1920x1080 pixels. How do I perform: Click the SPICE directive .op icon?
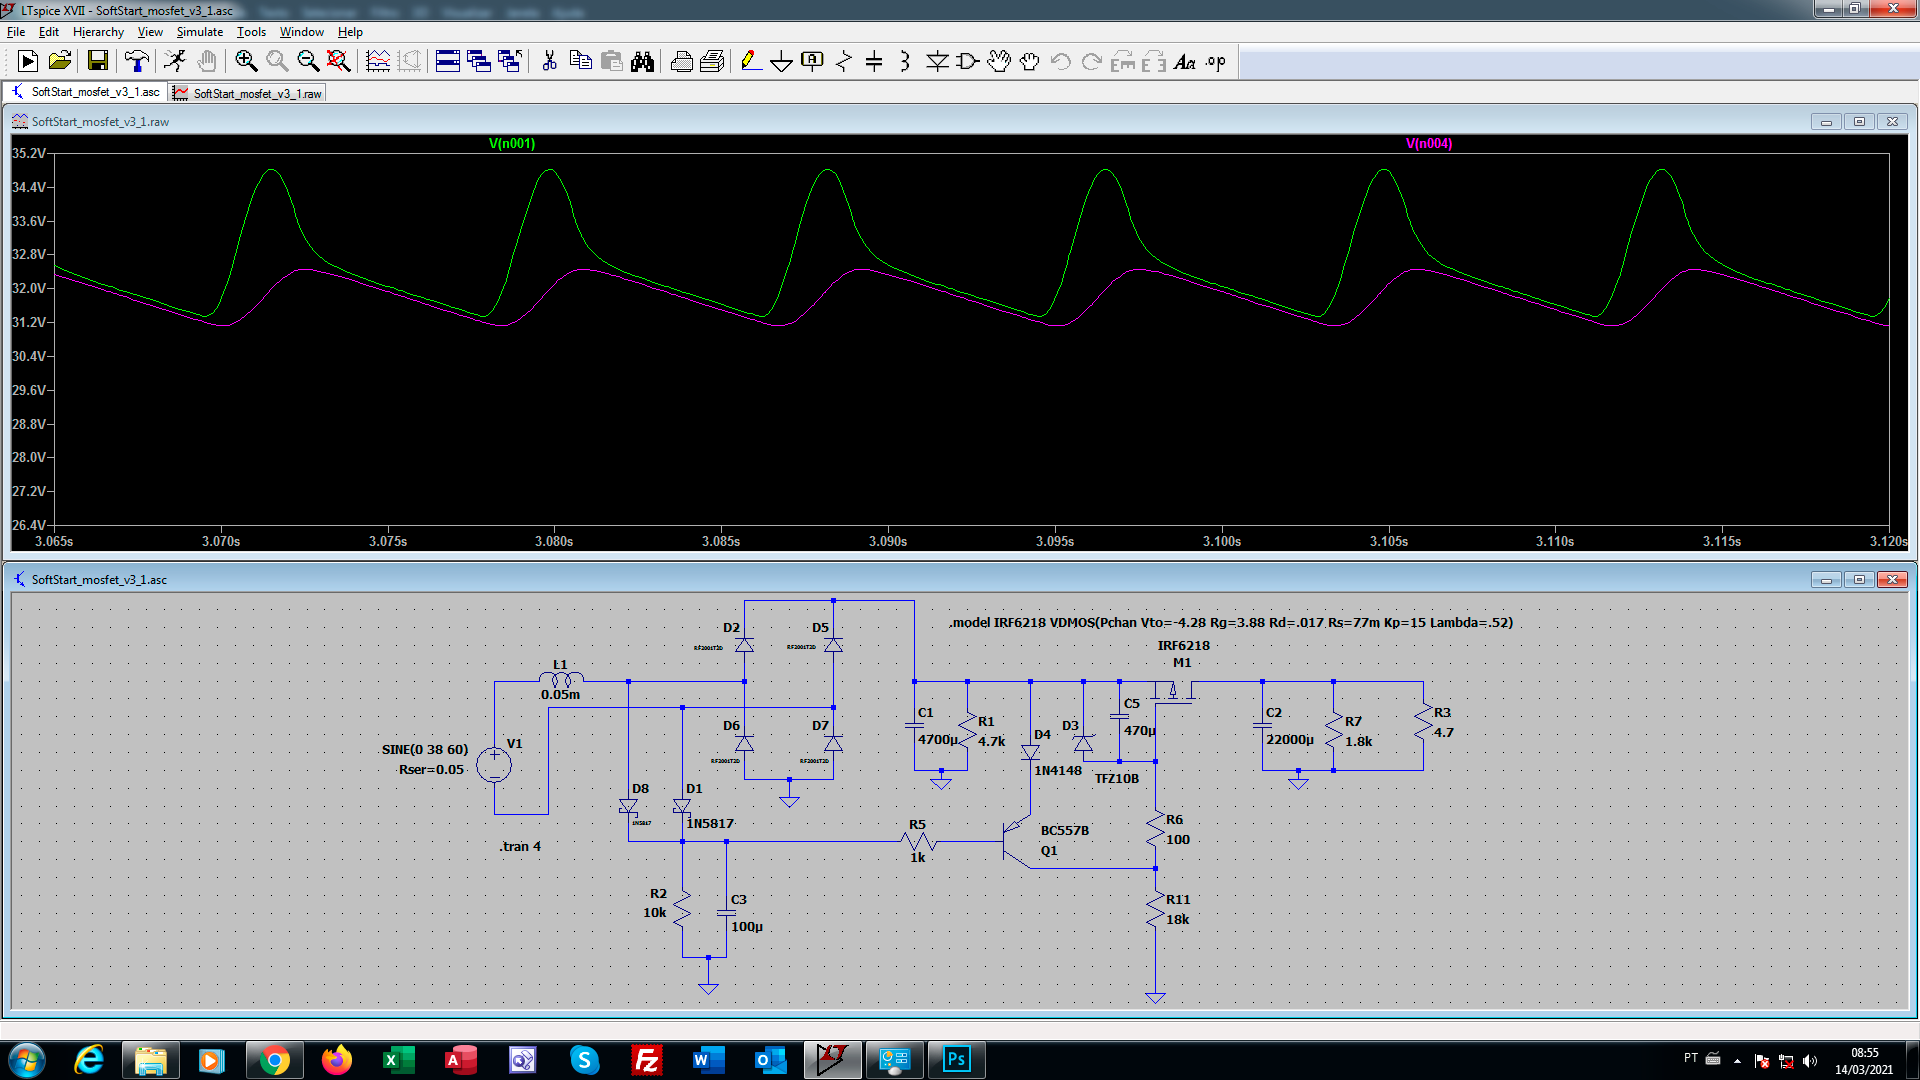1216,62
